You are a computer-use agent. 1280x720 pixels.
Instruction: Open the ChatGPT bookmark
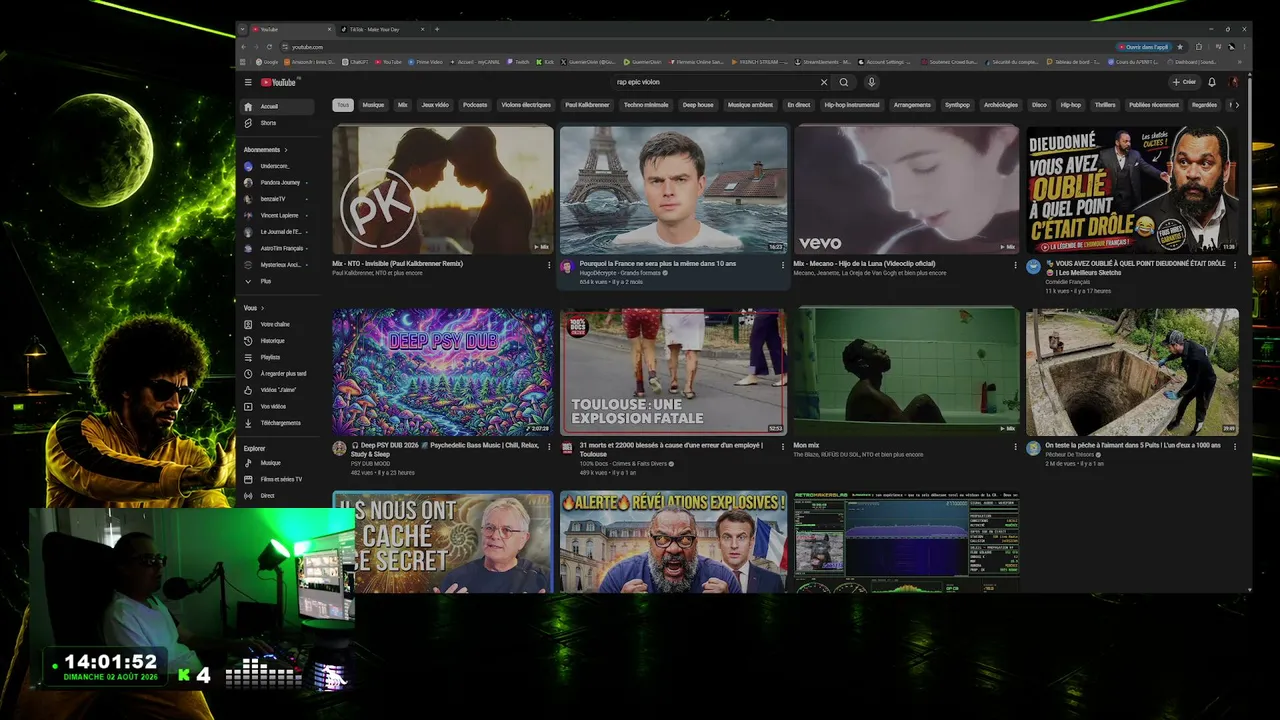[356, 62]
